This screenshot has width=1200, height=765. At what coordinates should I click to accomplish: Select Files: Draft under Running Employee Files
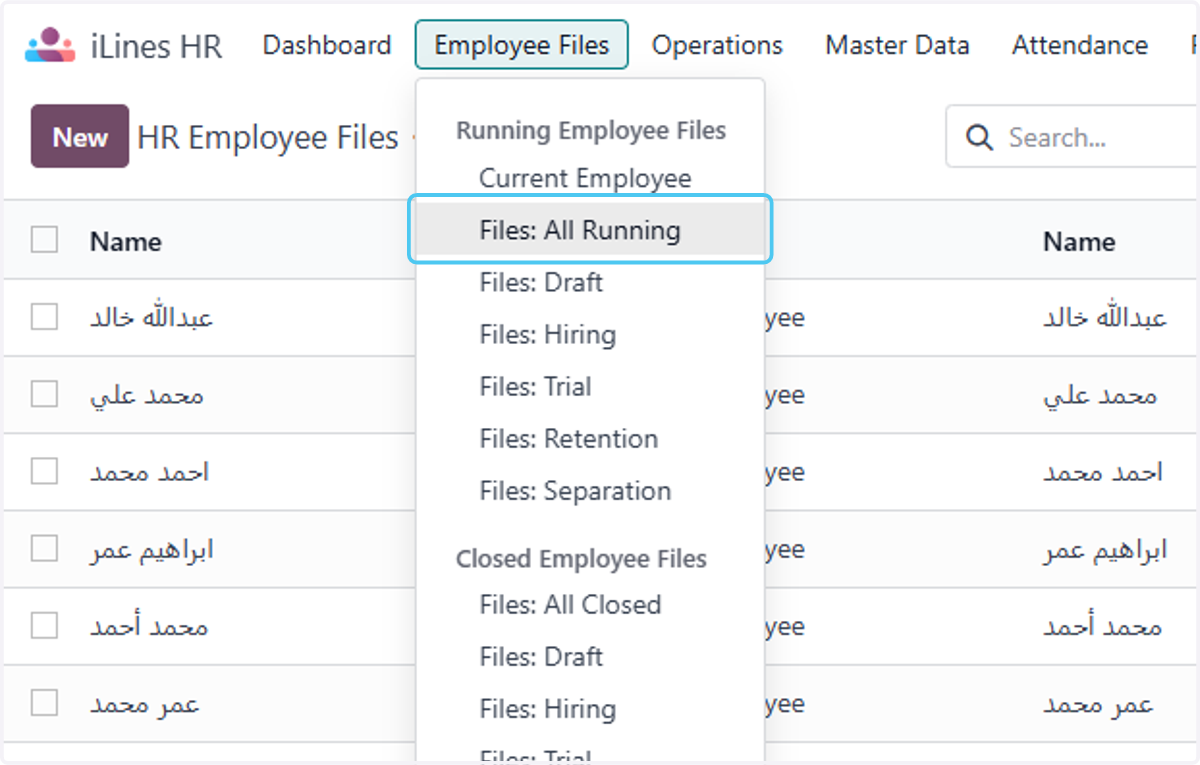(541, 282)
